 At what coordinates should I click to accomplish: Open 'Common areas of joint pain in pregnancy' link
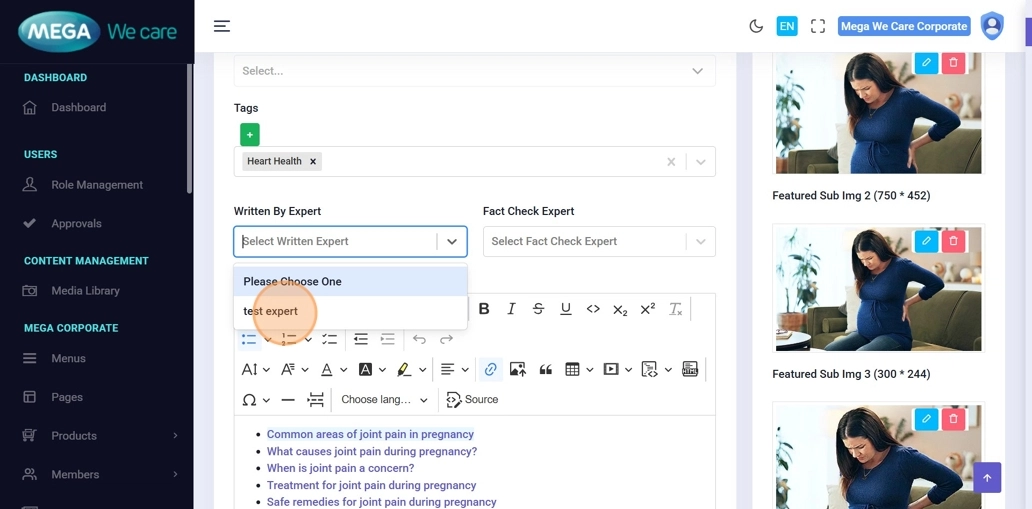pyautogui.click(x=370, y=434)
